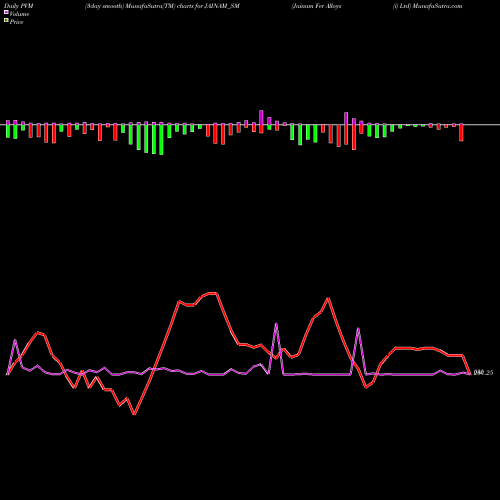Click the lowest trough of the red price line
The width and height of the screenshot is (500, 500).
134,414
